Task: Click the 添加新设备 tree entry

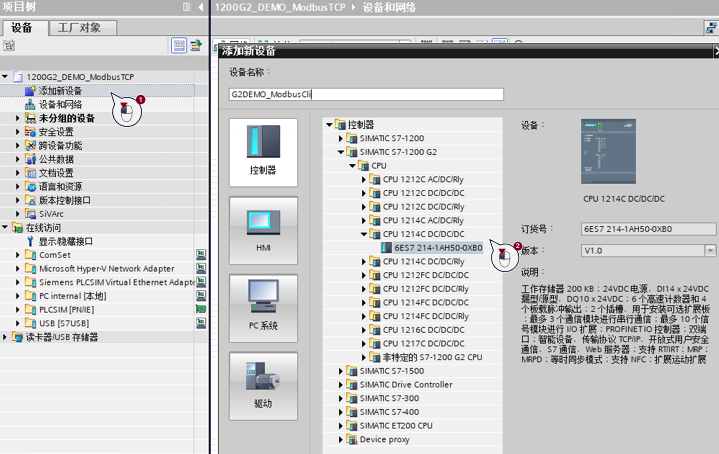Action: click(60, 91)
